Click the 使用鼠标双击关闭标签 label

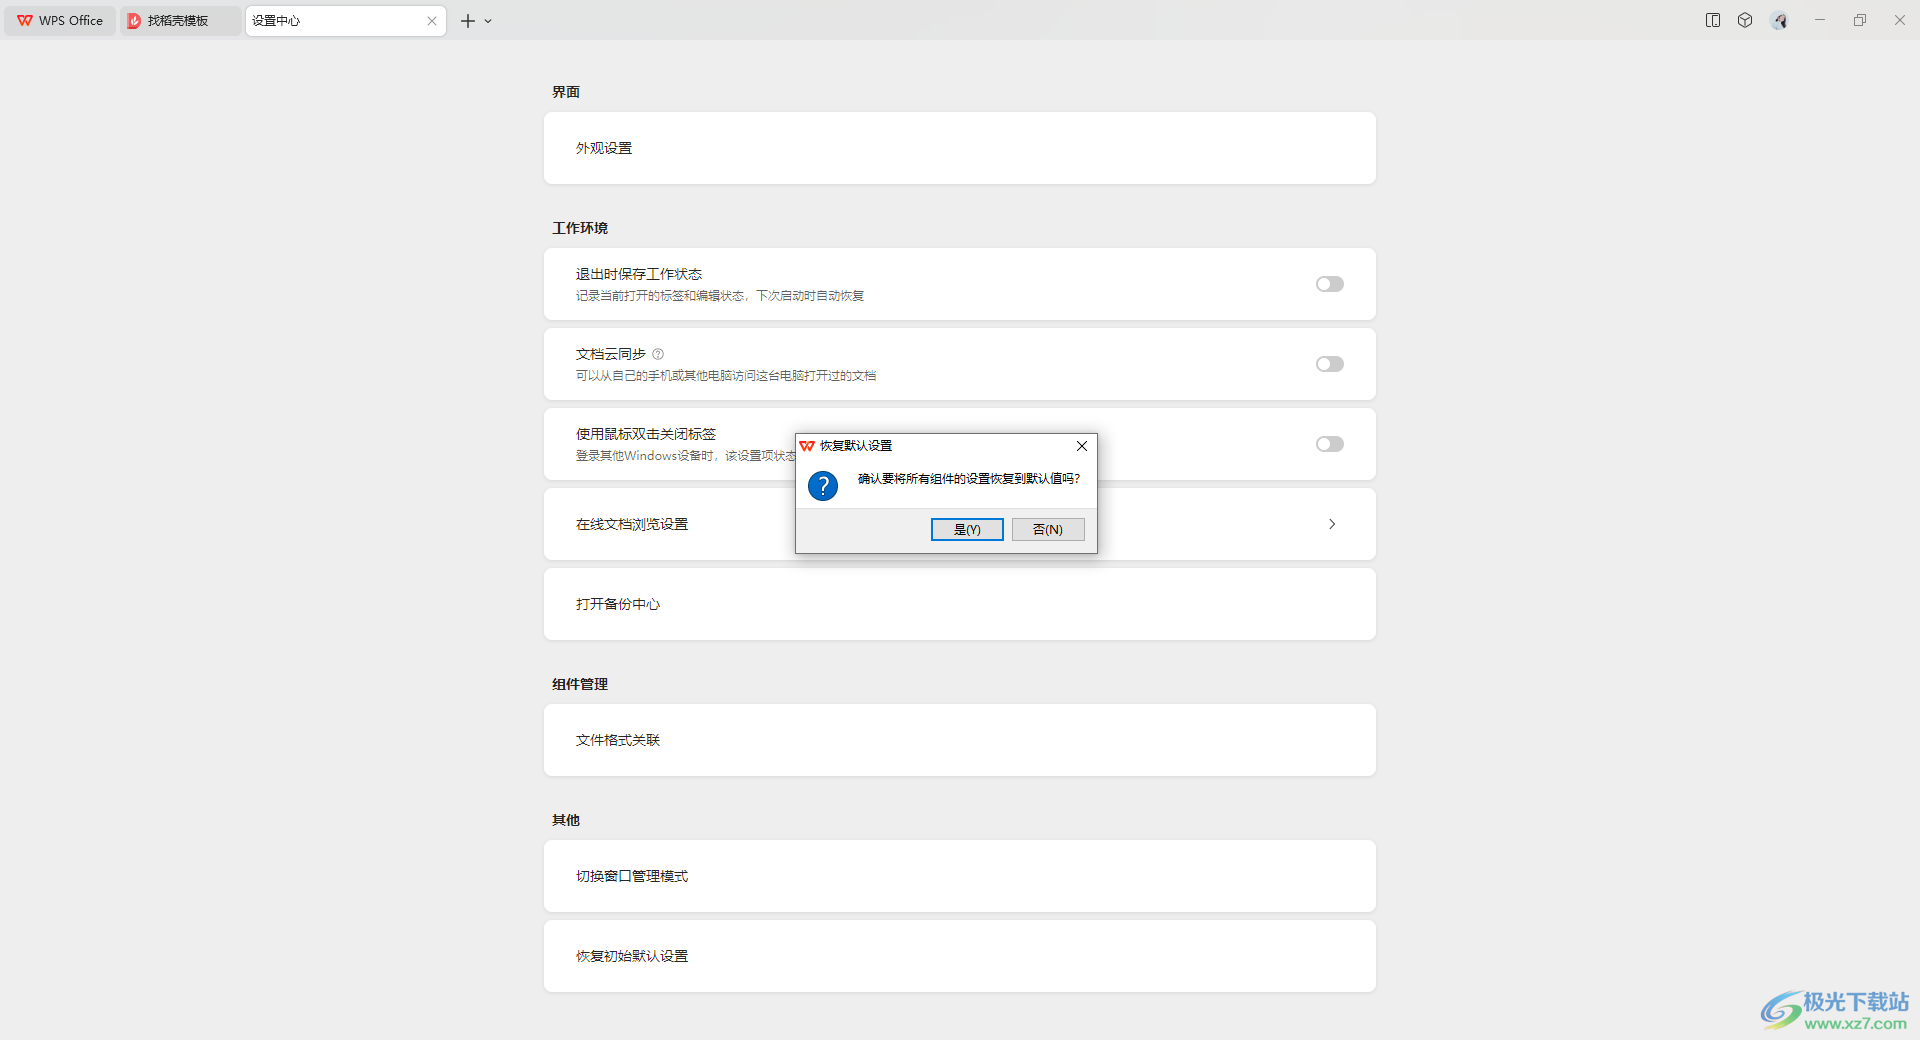point(646,434)
